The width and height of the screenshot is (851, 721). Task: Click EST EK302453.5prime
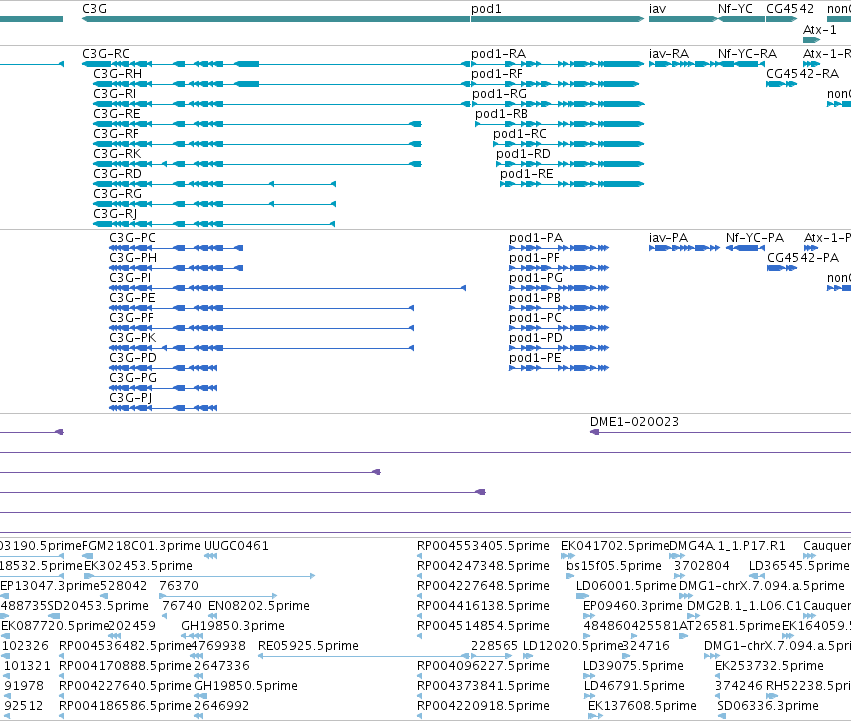point(138,566)
